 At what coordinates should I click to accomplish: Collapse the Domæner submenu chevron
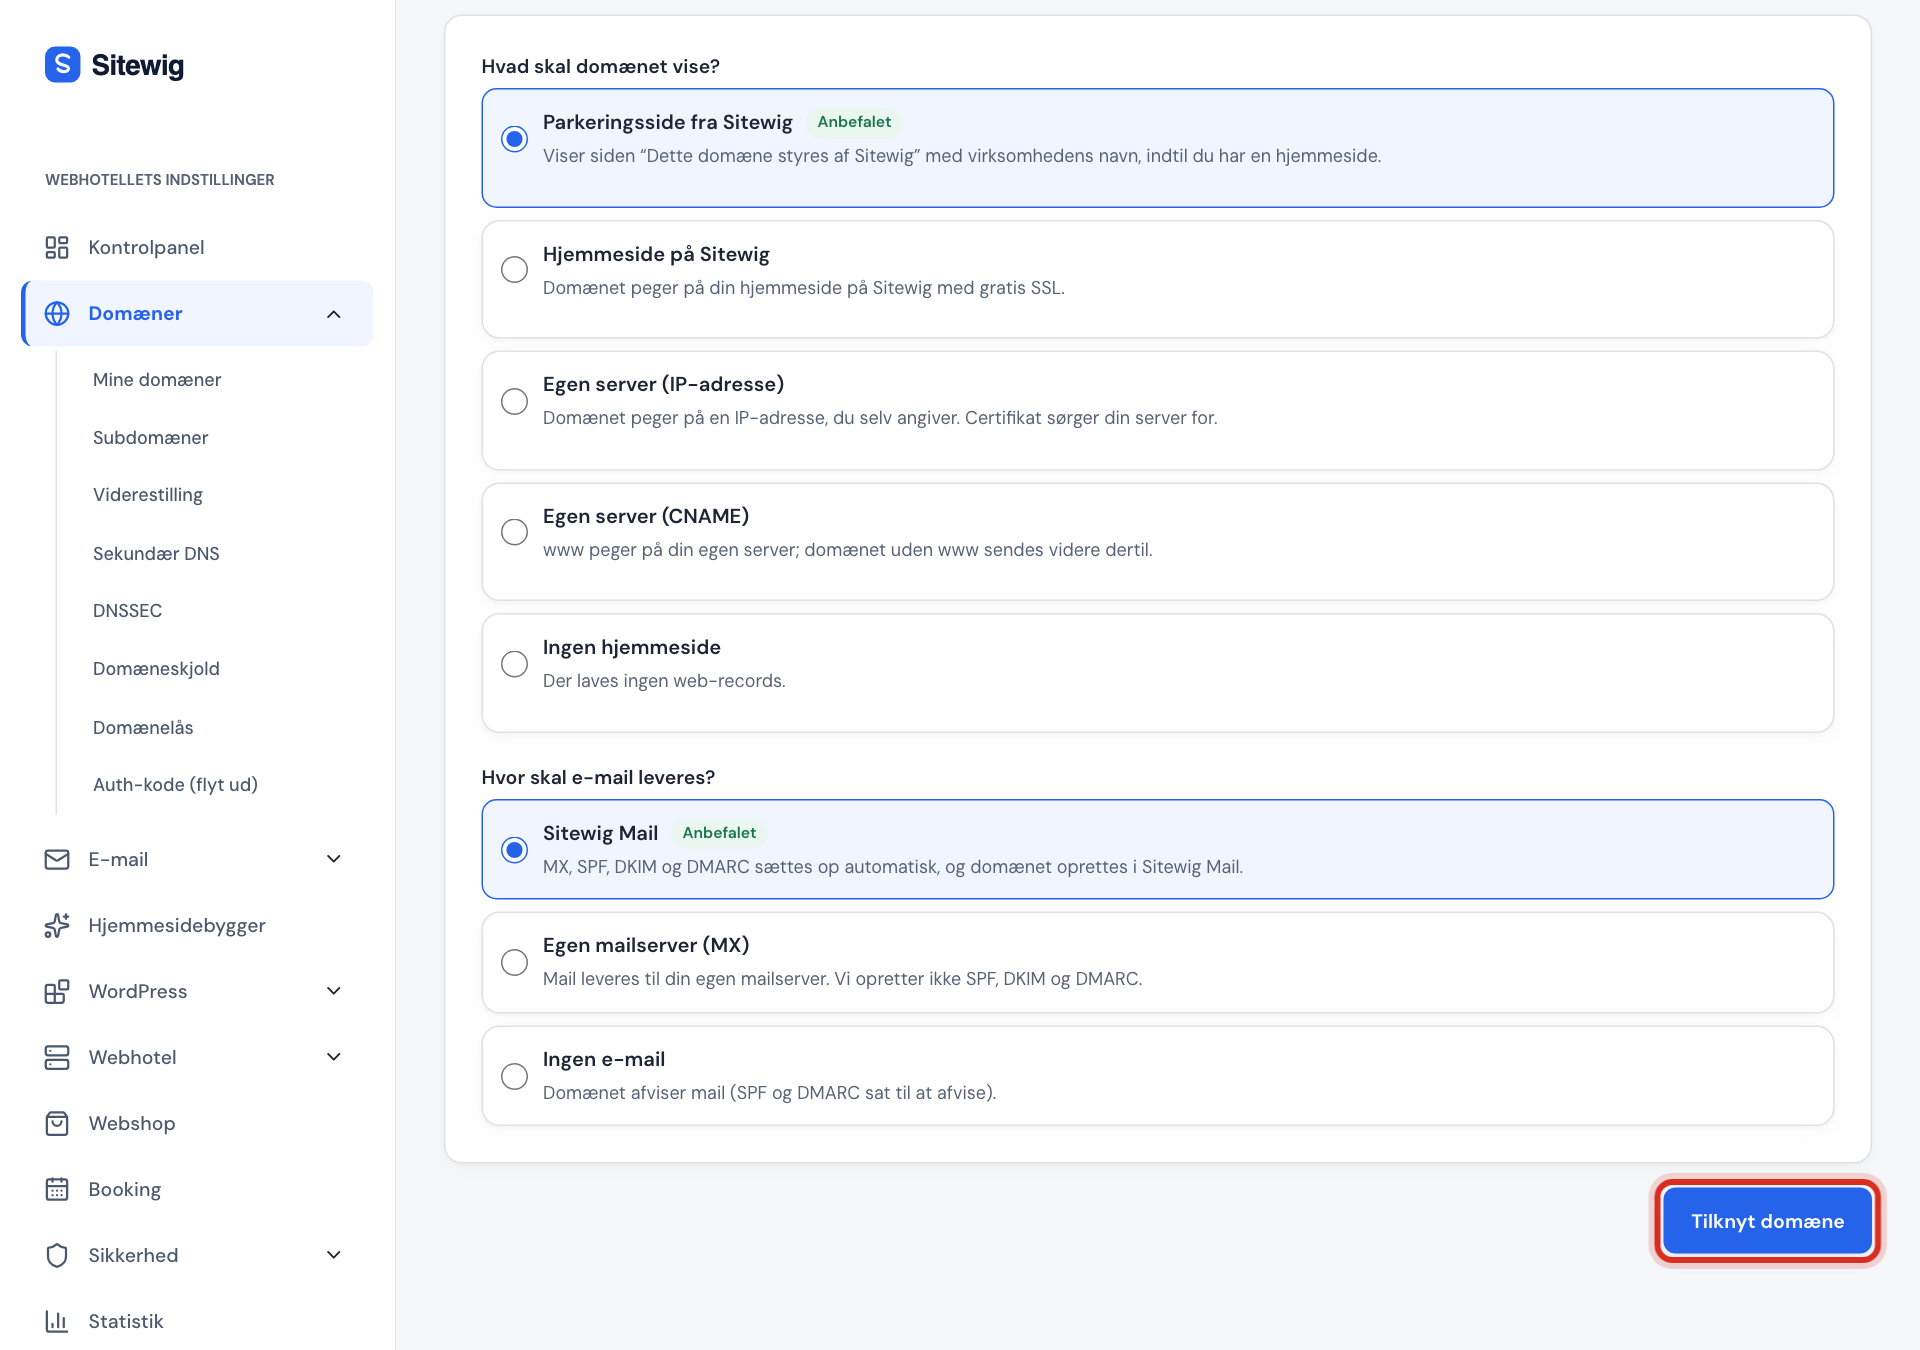(334, 314)
